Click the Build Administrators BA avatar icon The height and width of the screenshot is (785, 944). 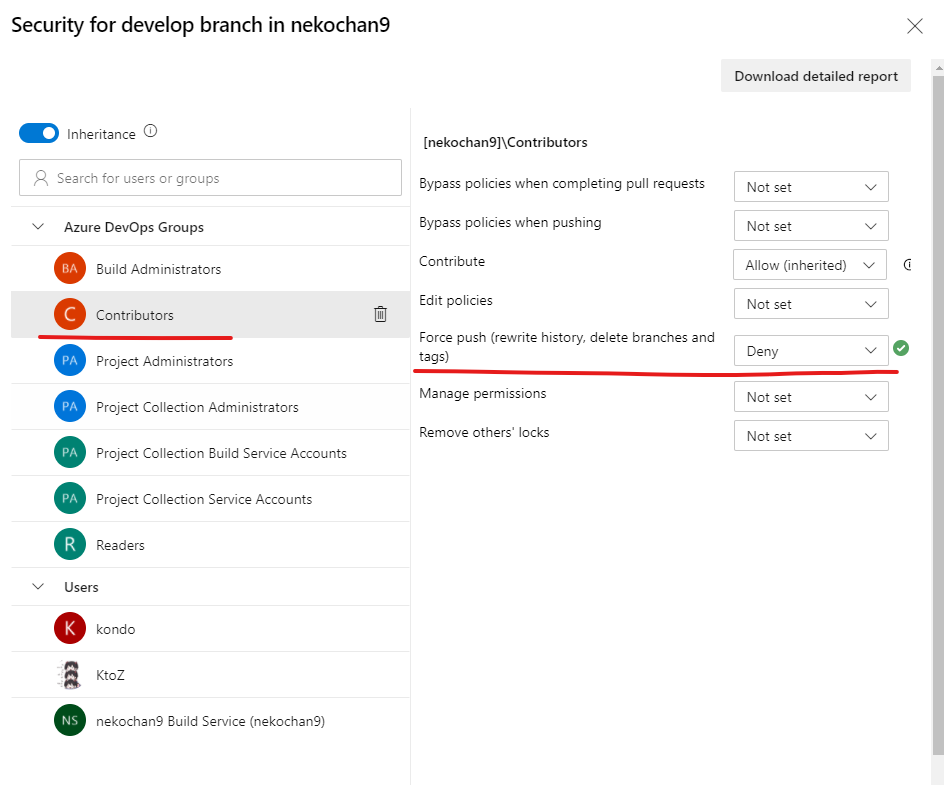70,268
